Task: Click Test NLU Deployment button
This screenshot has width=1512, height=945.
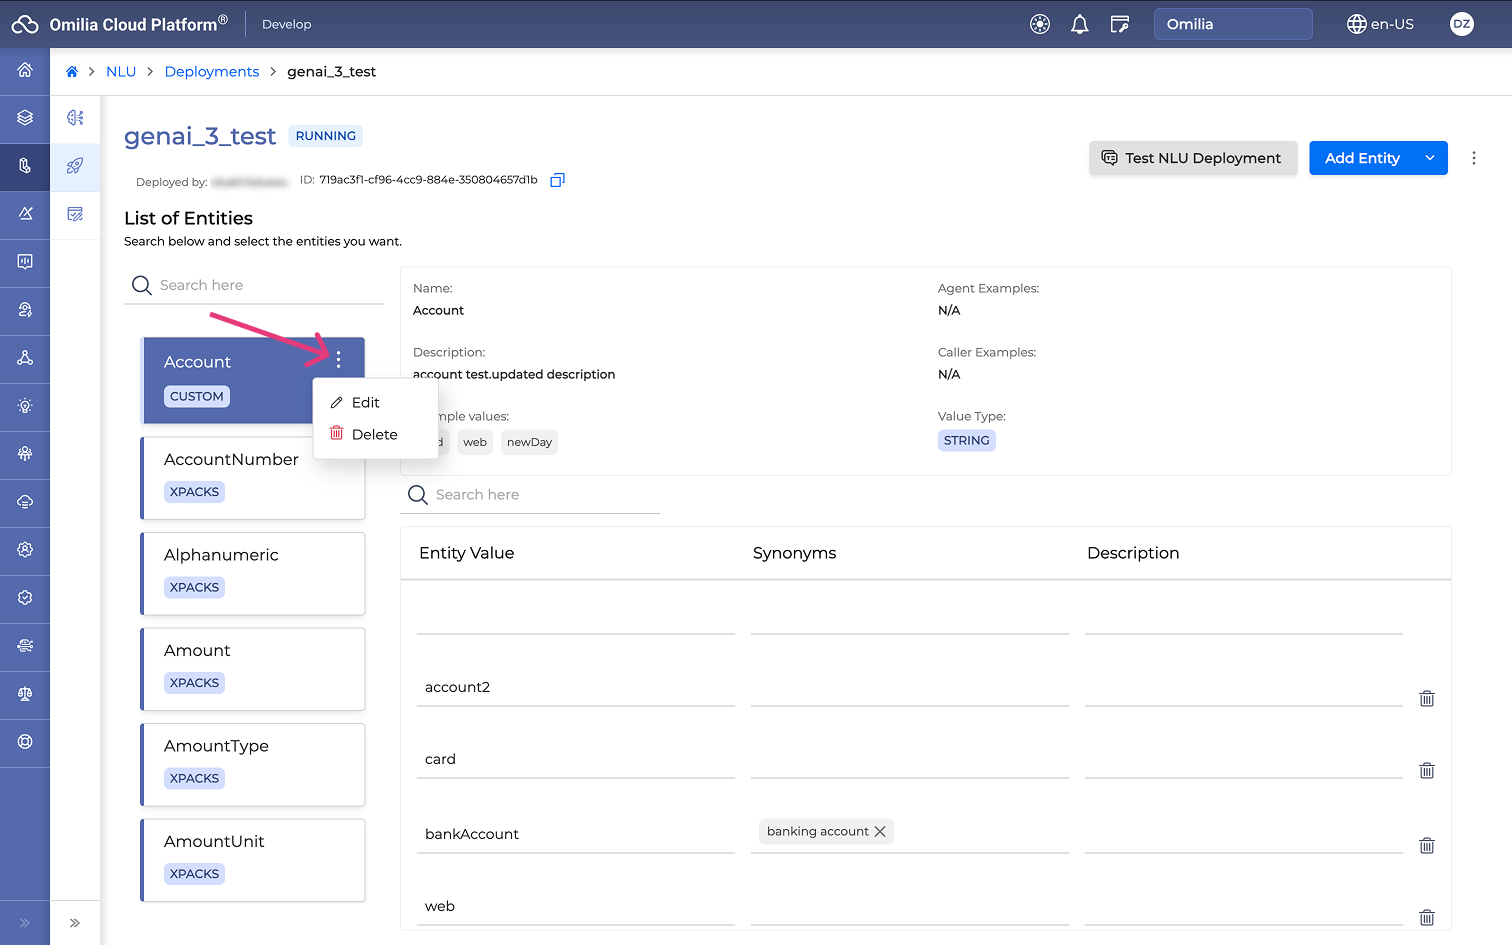Action: 1192,158
